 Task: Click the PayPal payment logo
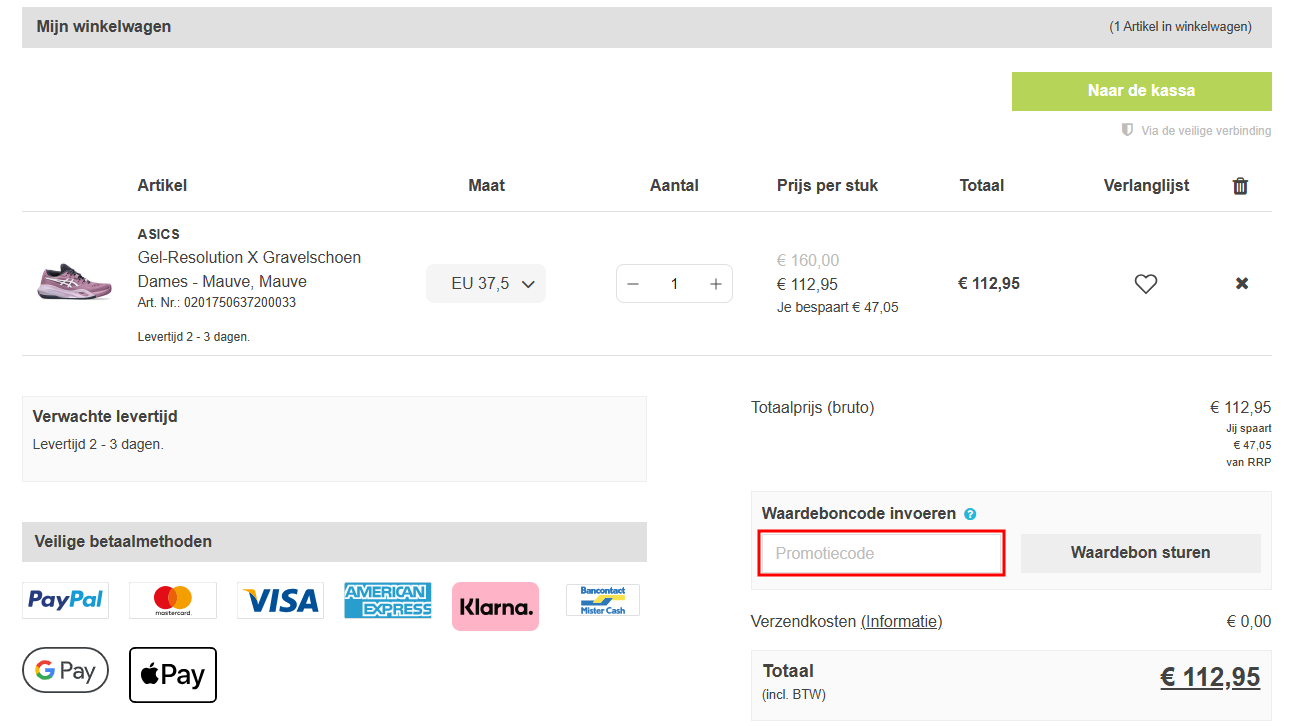(66, 600)
